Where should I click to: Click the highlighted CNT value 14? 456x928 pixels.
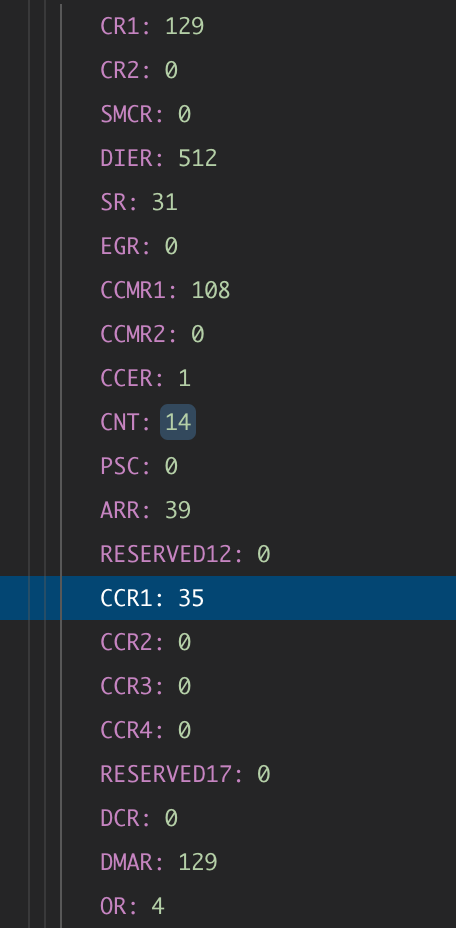(x=178, y=422)
